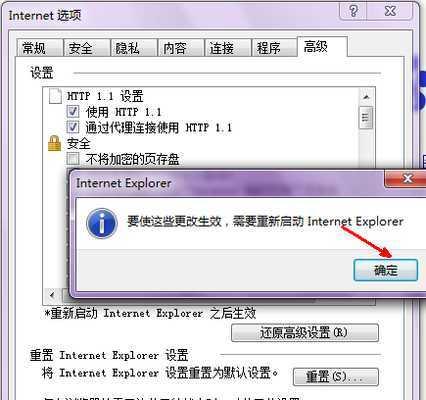Toggle the 使用 HTTP 1.1 checkbox
This screenshot has width=426, height=400.
point(73,112)
